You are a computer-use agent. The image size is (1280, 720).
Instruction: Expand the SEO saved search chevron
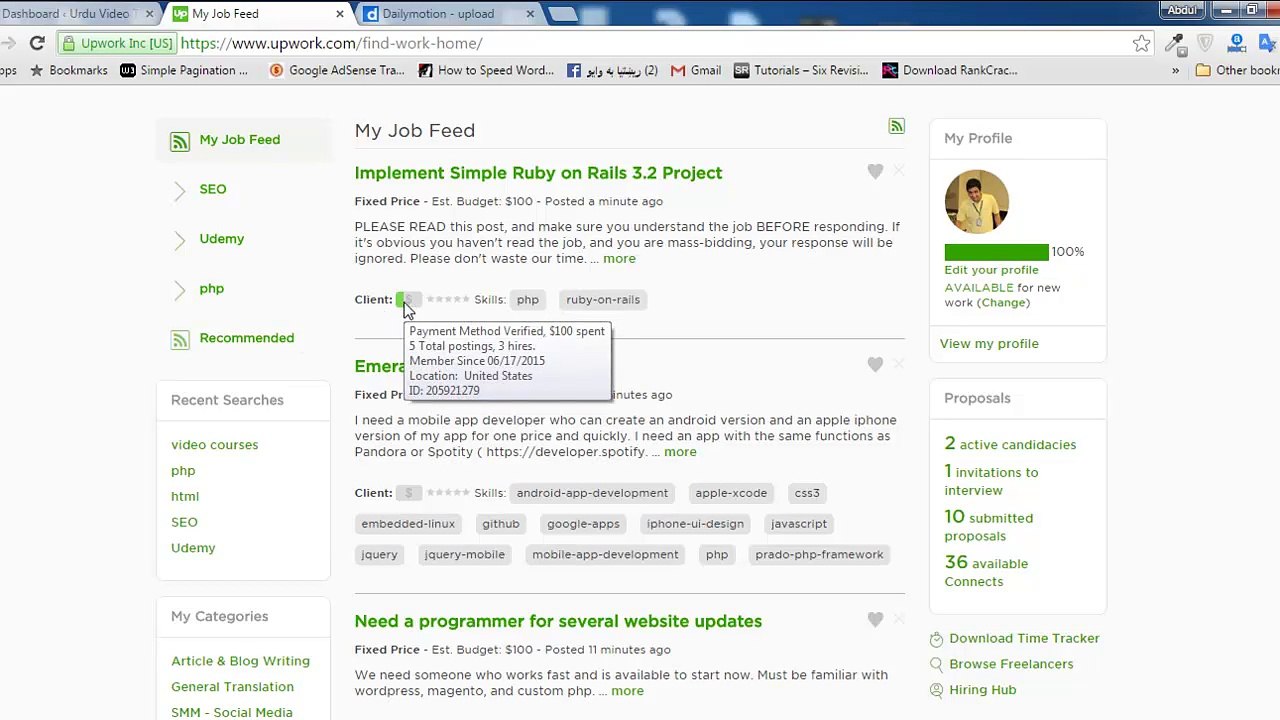[x=180, y=191]
